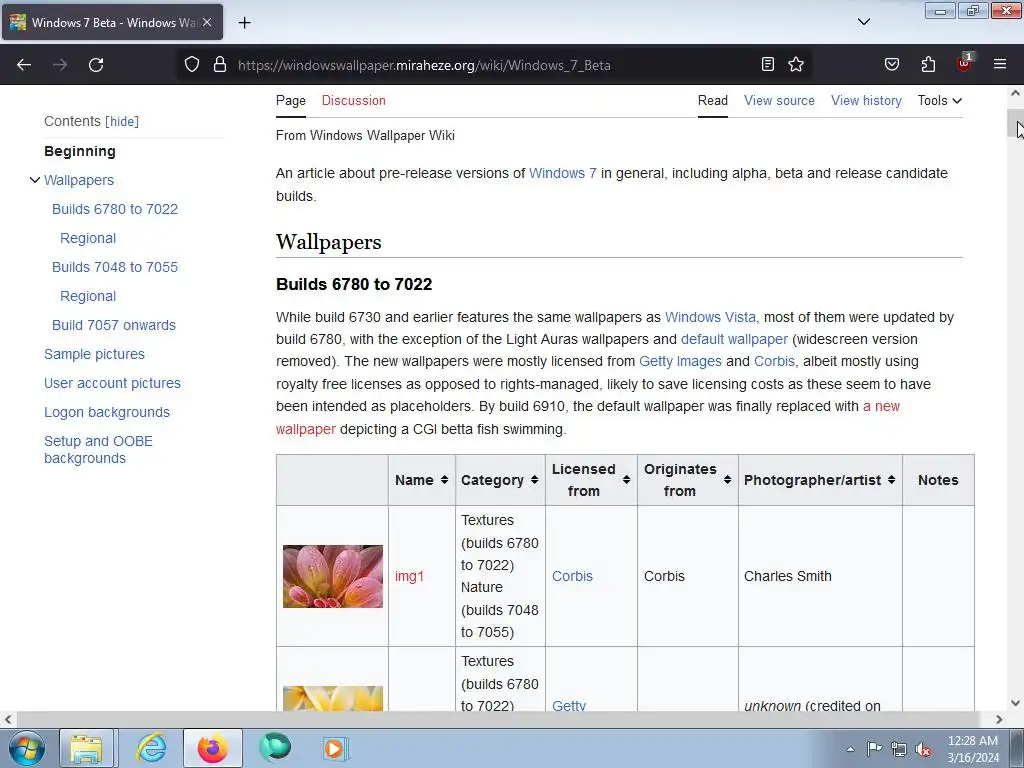Open the extensions puzzle icon
The image size is (1024, 768).
tap(928, 64)
